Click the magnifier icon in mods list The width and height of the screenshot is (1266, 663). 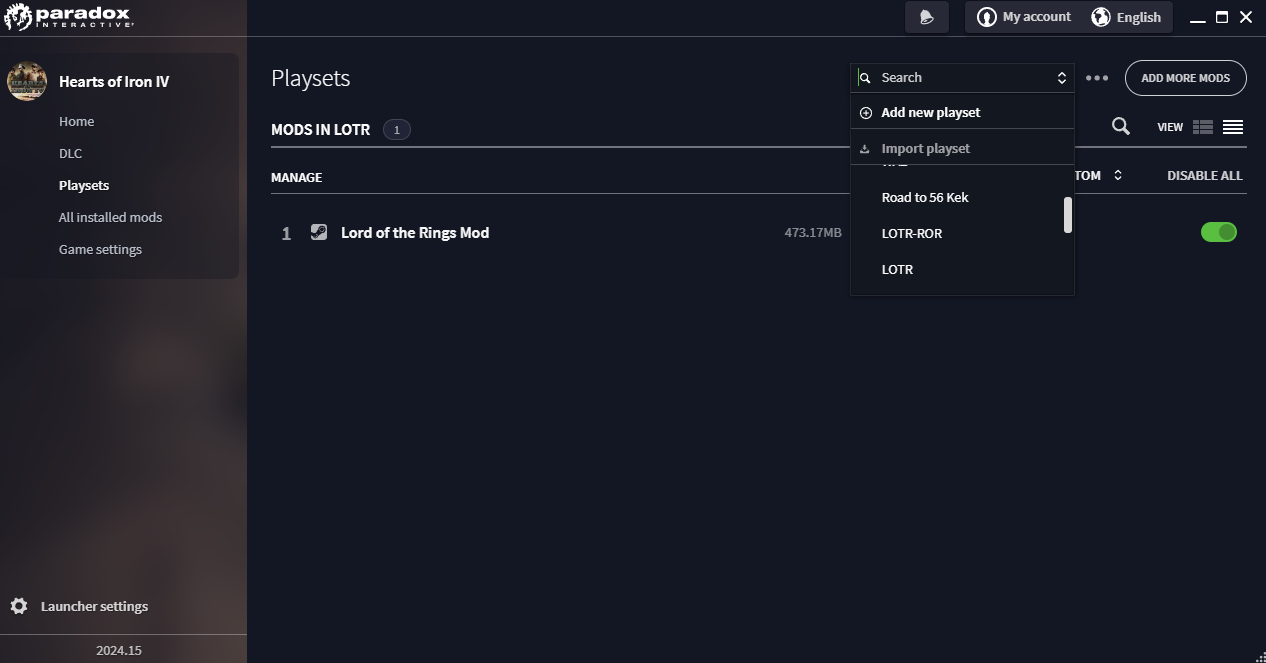[x=1121, y=126]
